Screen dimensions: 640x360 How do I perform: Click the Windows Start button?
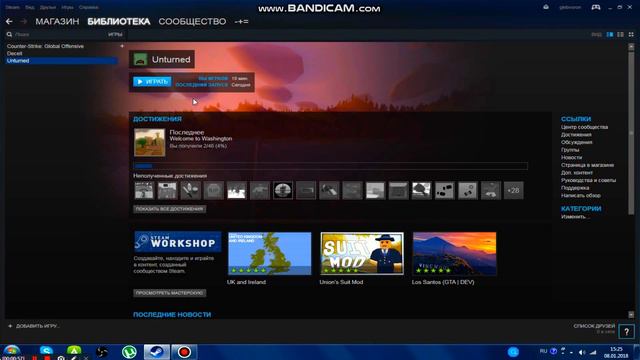(11, 350)
